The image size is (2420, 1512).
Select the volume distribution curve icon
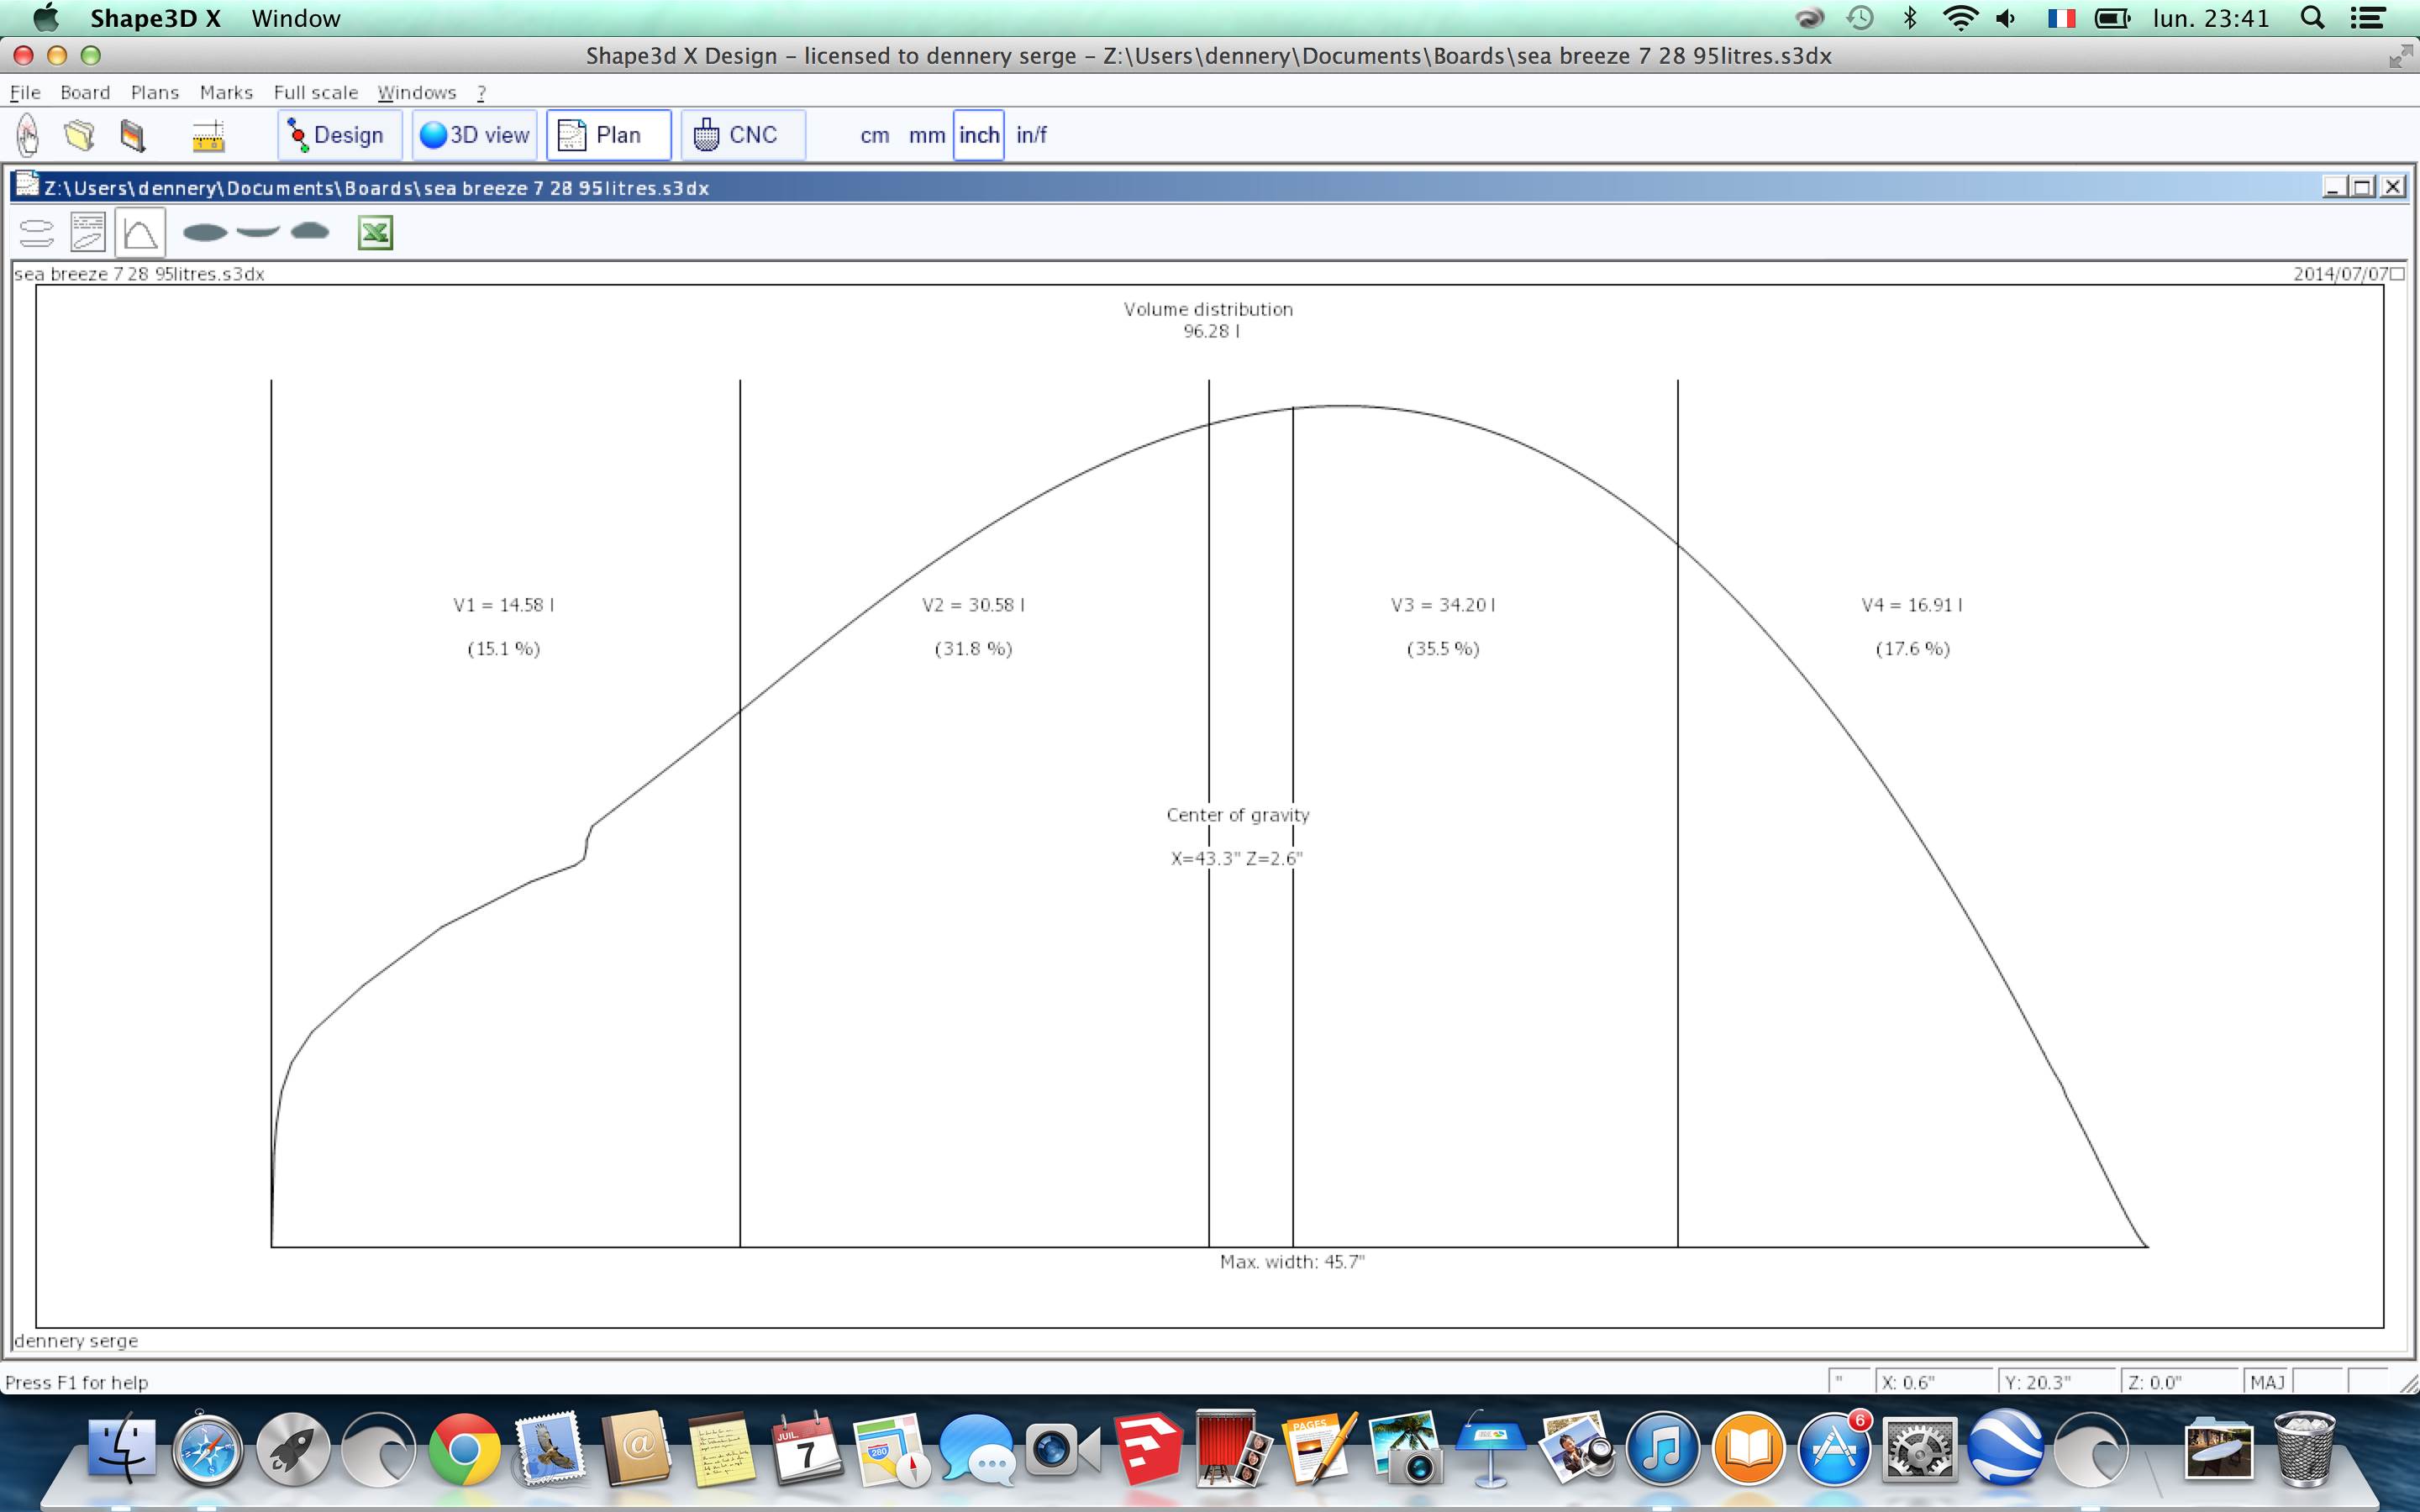(x=140, y=233)
